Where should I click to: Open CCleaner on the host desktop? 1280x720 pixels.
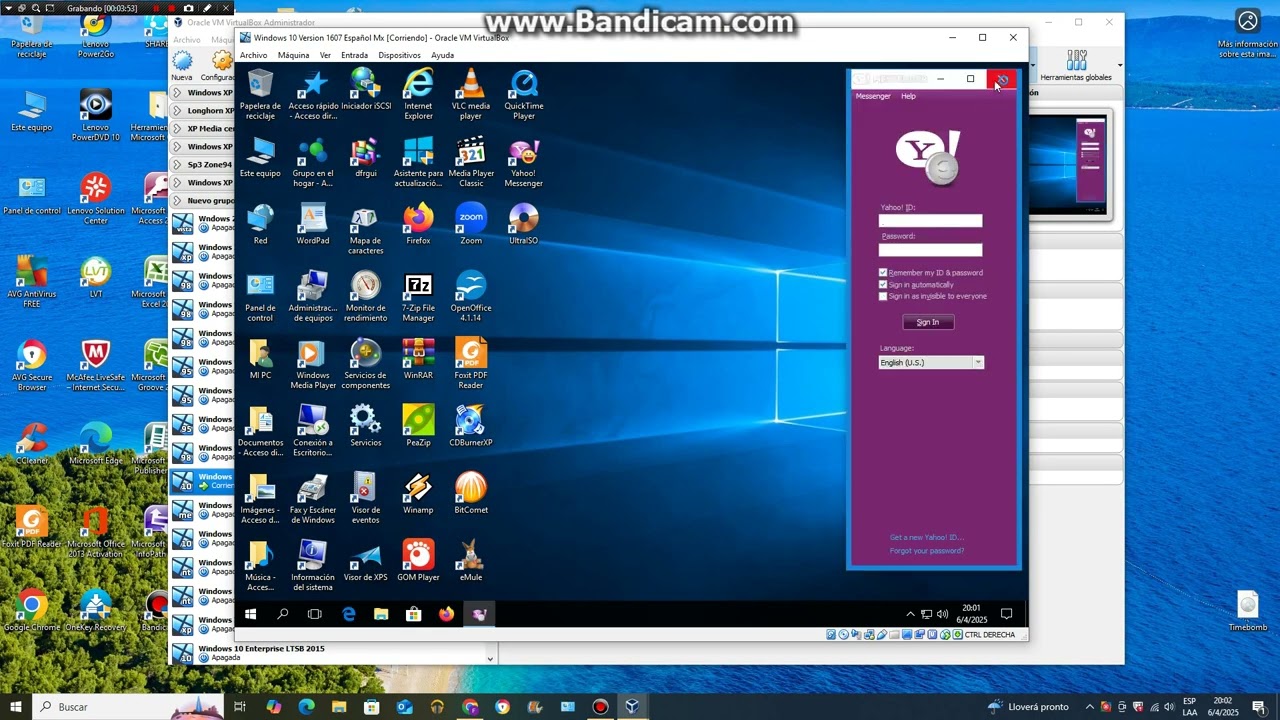coord(32,445)
